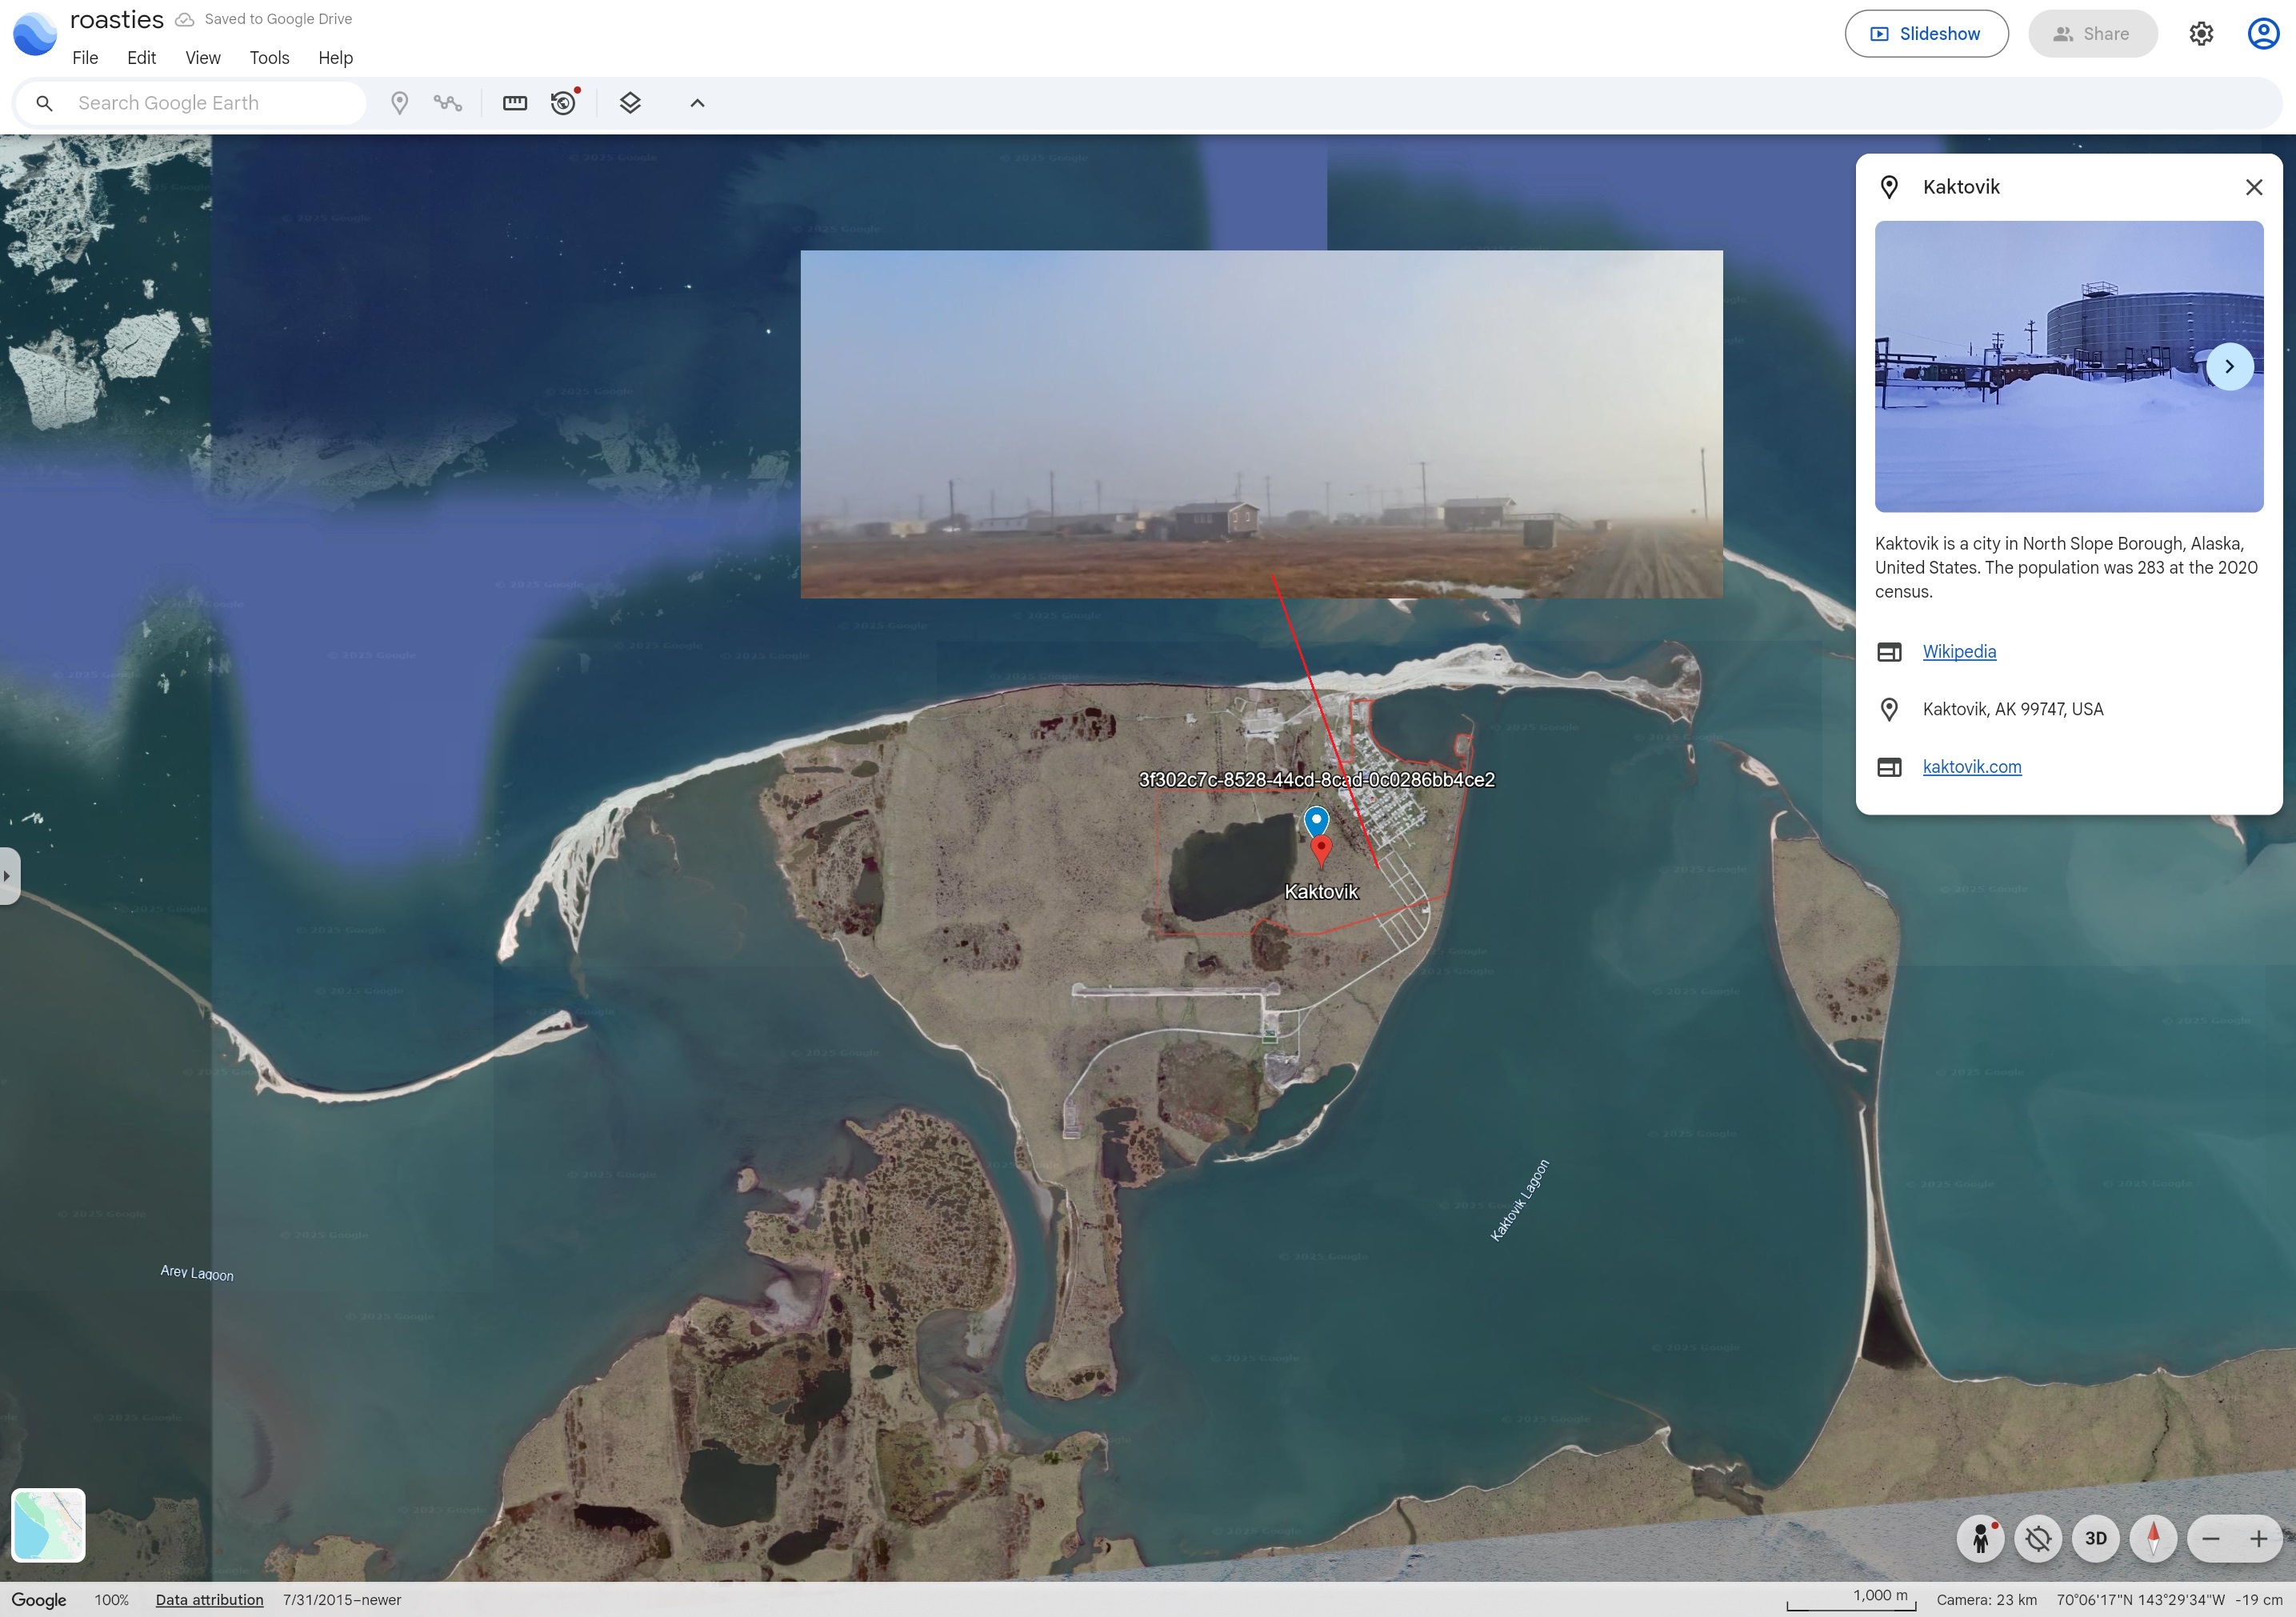Click the 7/31/2015–newer imagery date

tap(342, 1600)
